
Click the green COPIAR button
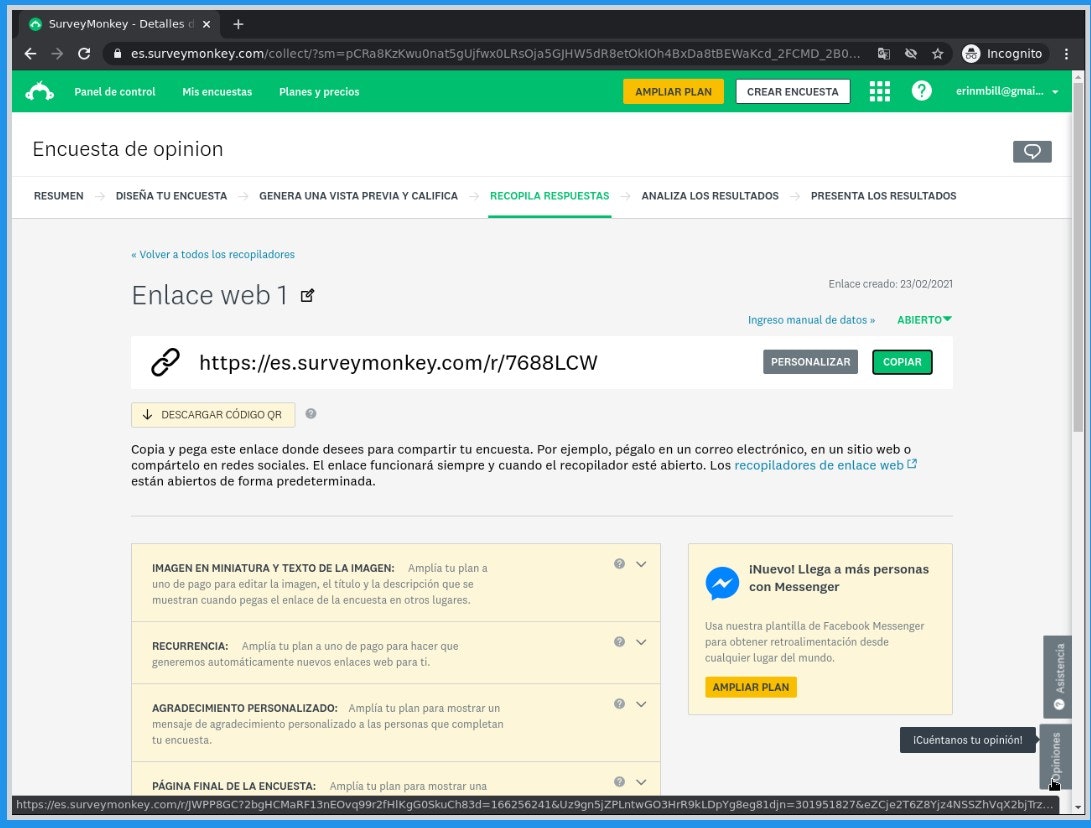pyautogui.click(x=902, y=362)
